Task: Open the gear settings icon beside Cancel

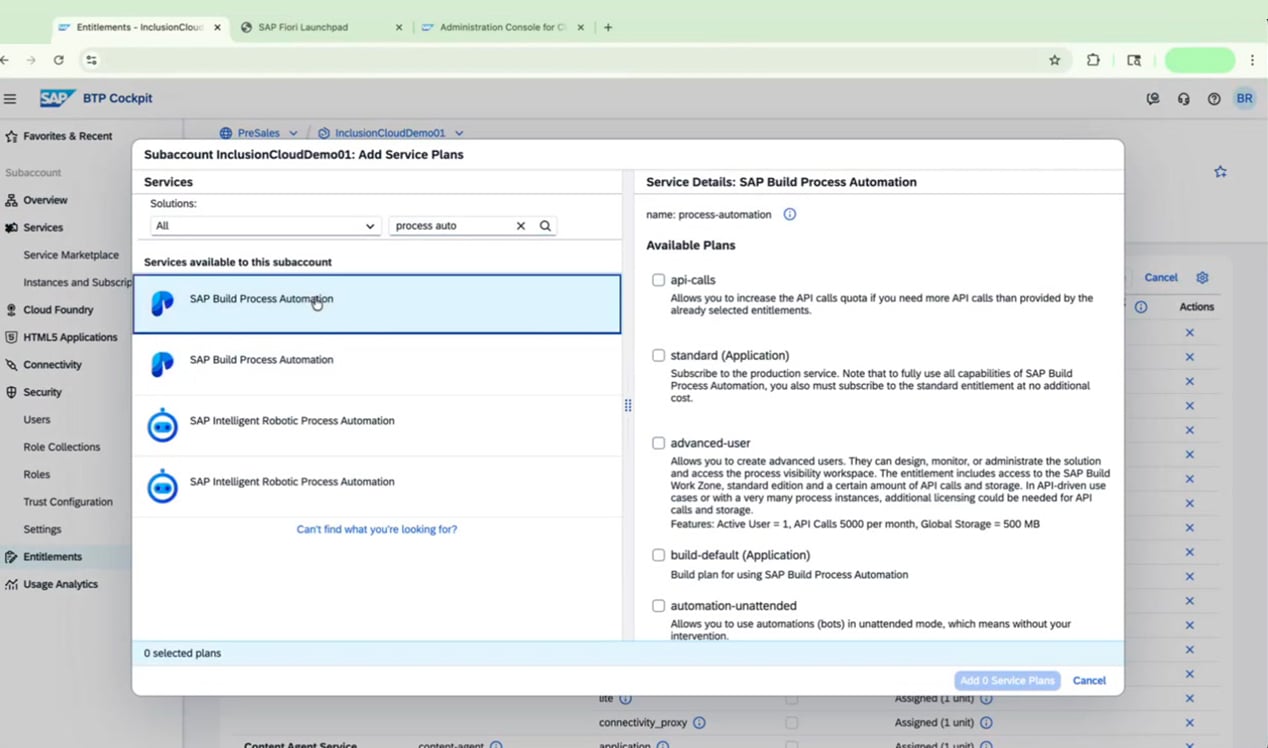Action: click(1203, 278)
